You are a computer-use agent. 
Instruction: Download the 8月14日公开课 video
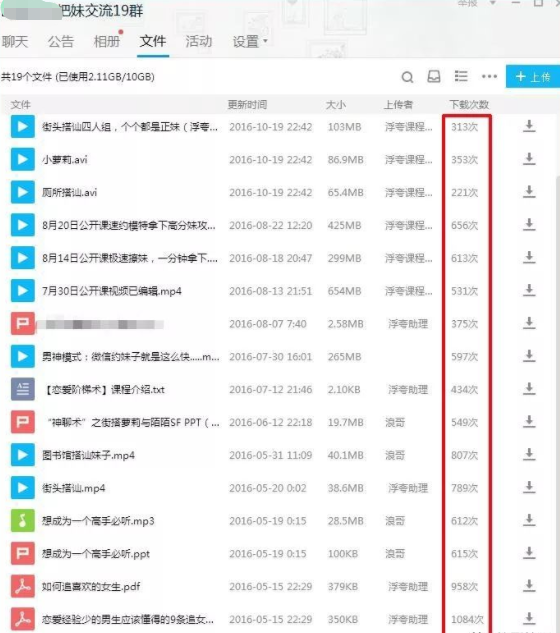tap(529, 258)
